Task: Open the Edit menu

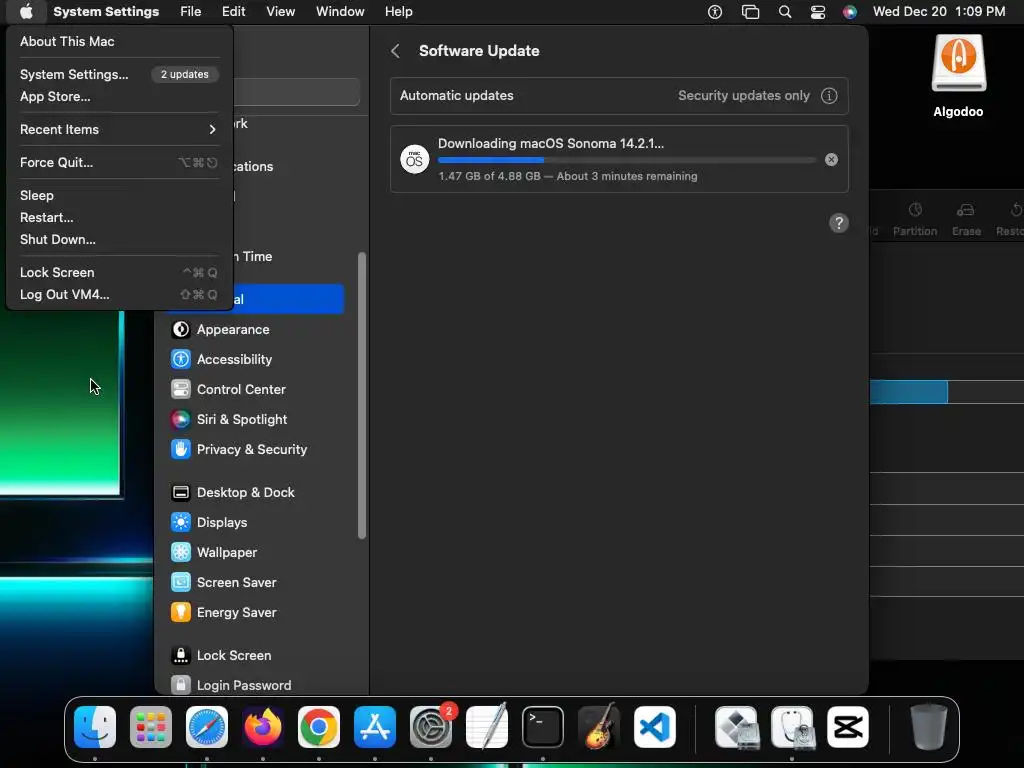Action: [x=233, y=12]
